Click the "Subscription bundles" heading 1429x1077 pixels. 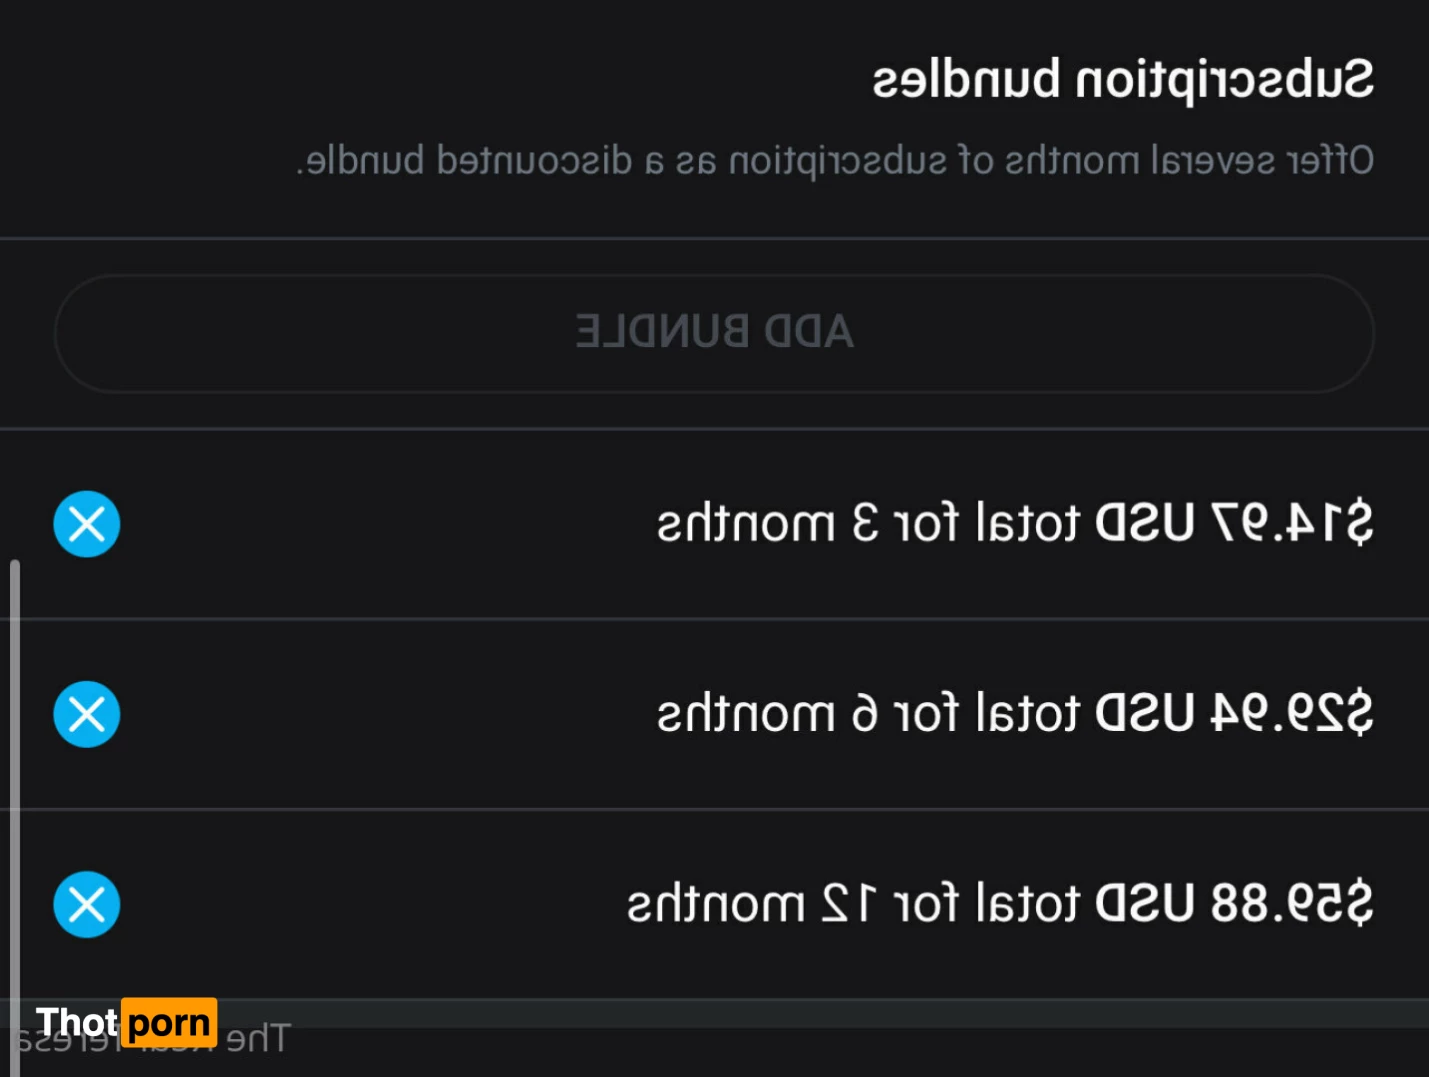pos(1123,80)
